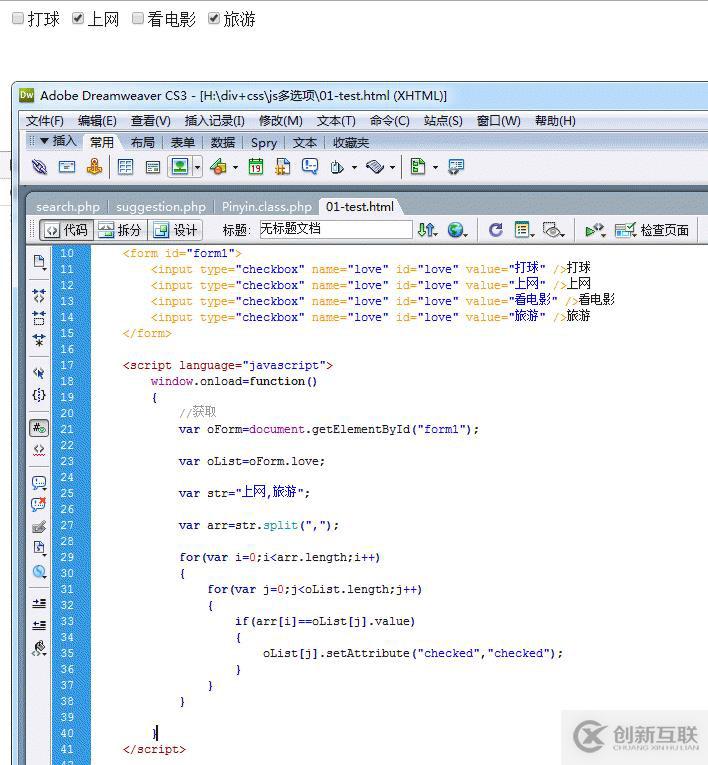Refresh design view with the refresh icon

pos(496,230)
